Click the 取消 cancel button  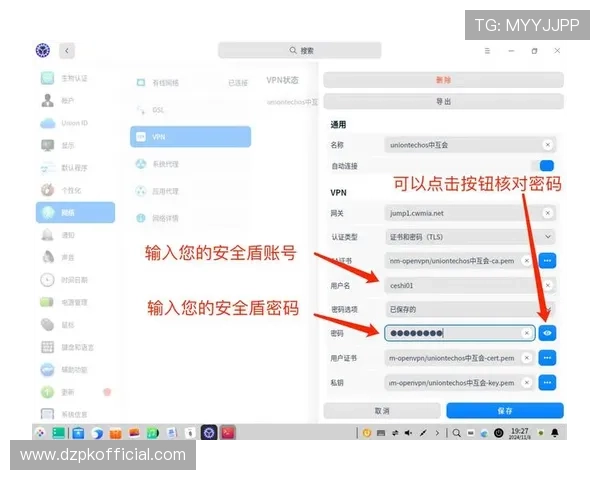click(x=382, y=411)
